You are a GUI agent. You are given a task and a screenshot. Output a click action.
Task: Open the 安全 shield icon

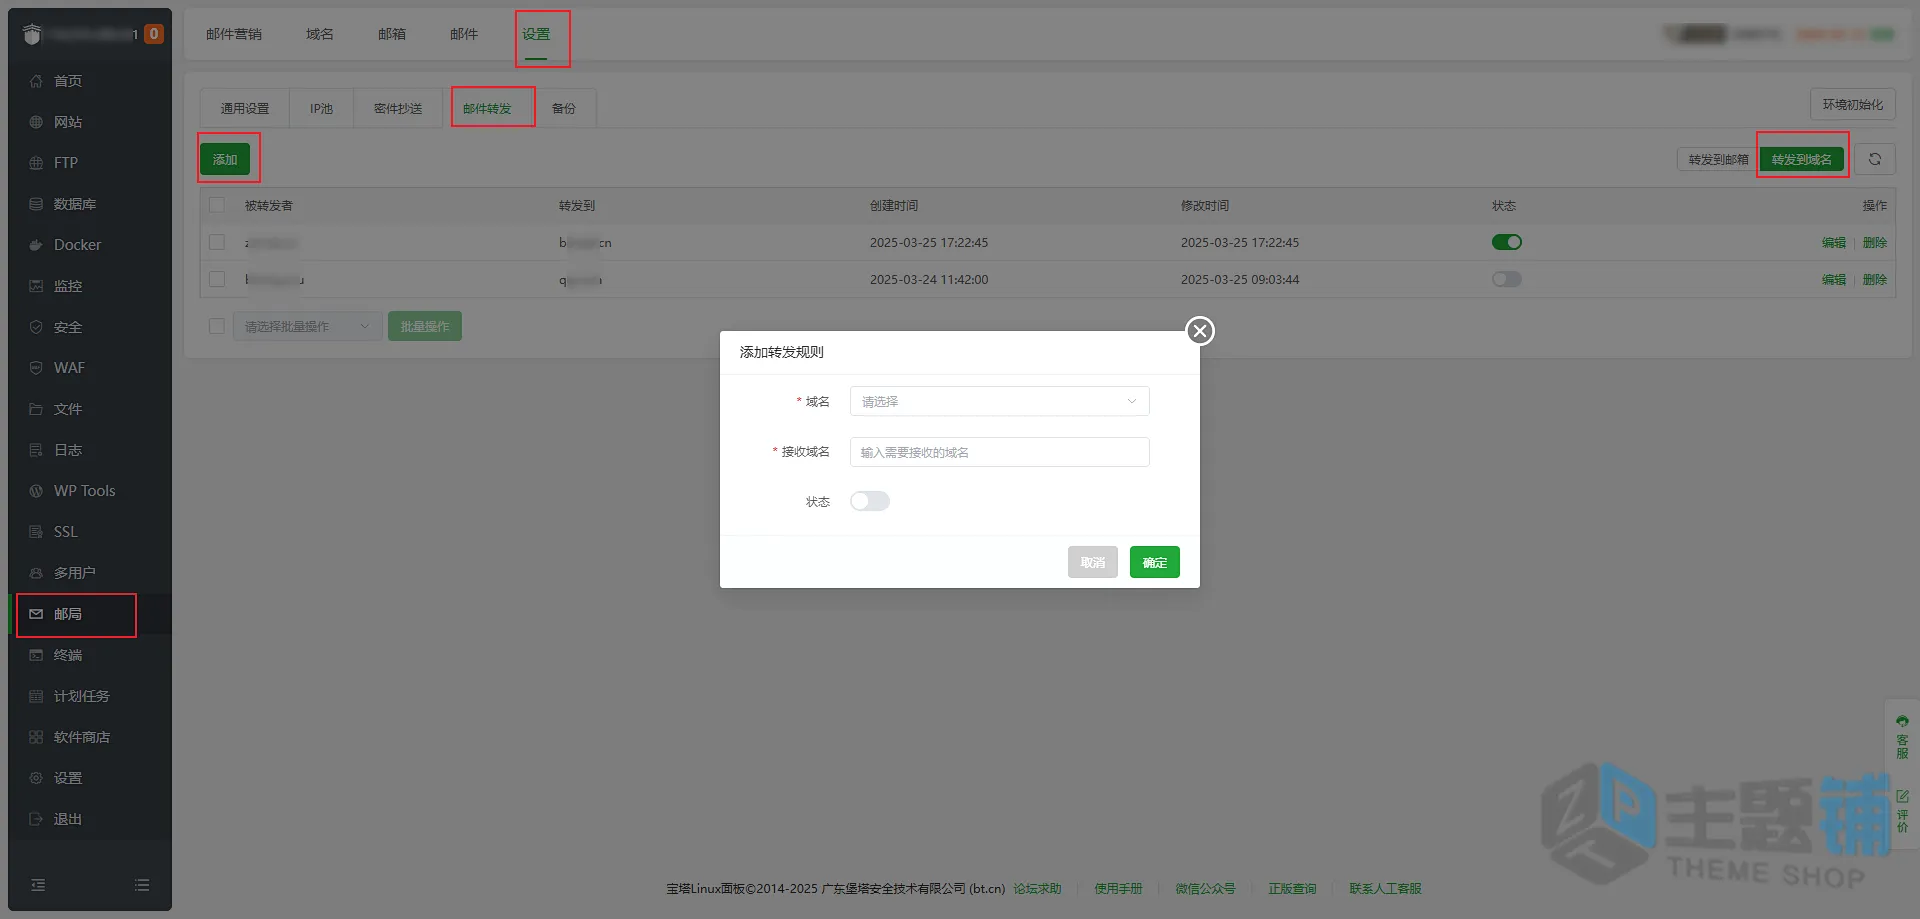tap(36, 327)
